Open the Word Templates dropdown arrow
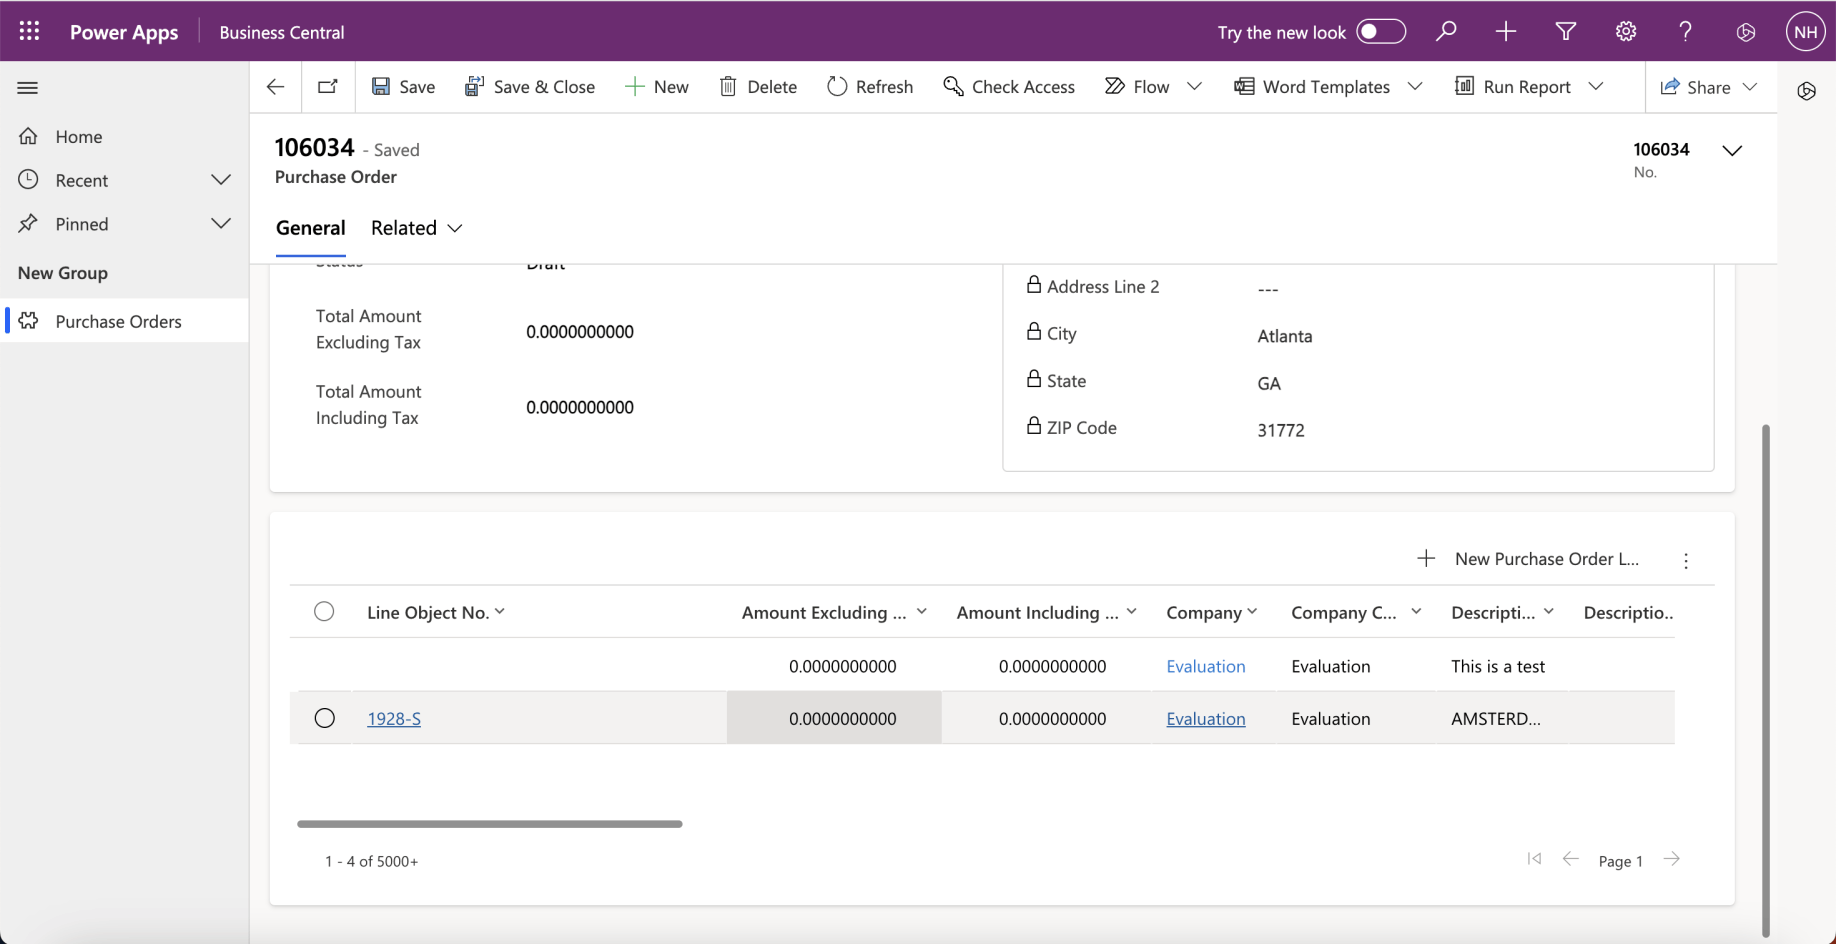 point(1415,87)
